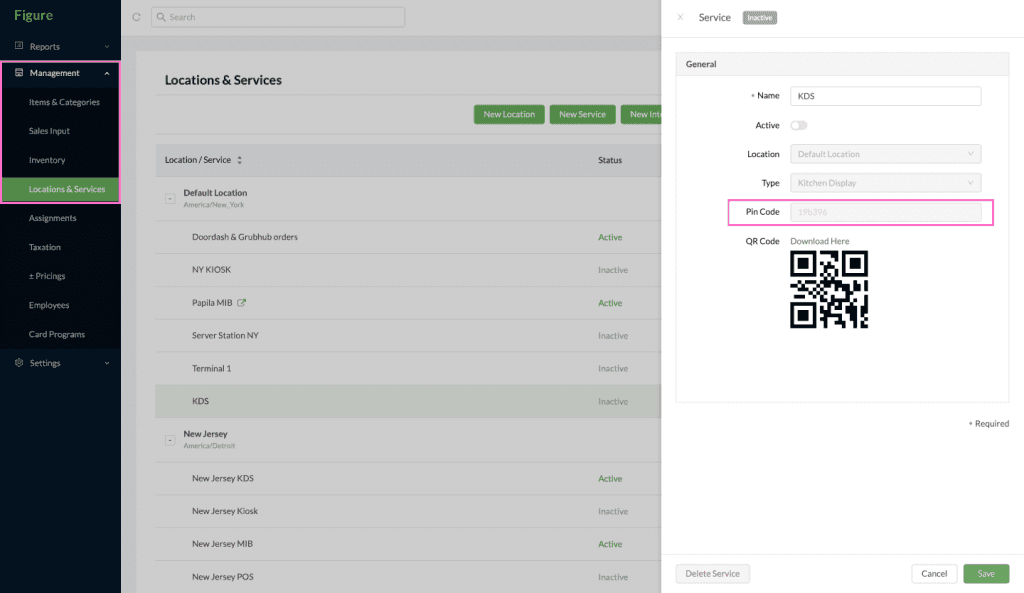This screenshot has width=1024, height=593.
Task: Collapse the Default Location group
Action: 170,199
